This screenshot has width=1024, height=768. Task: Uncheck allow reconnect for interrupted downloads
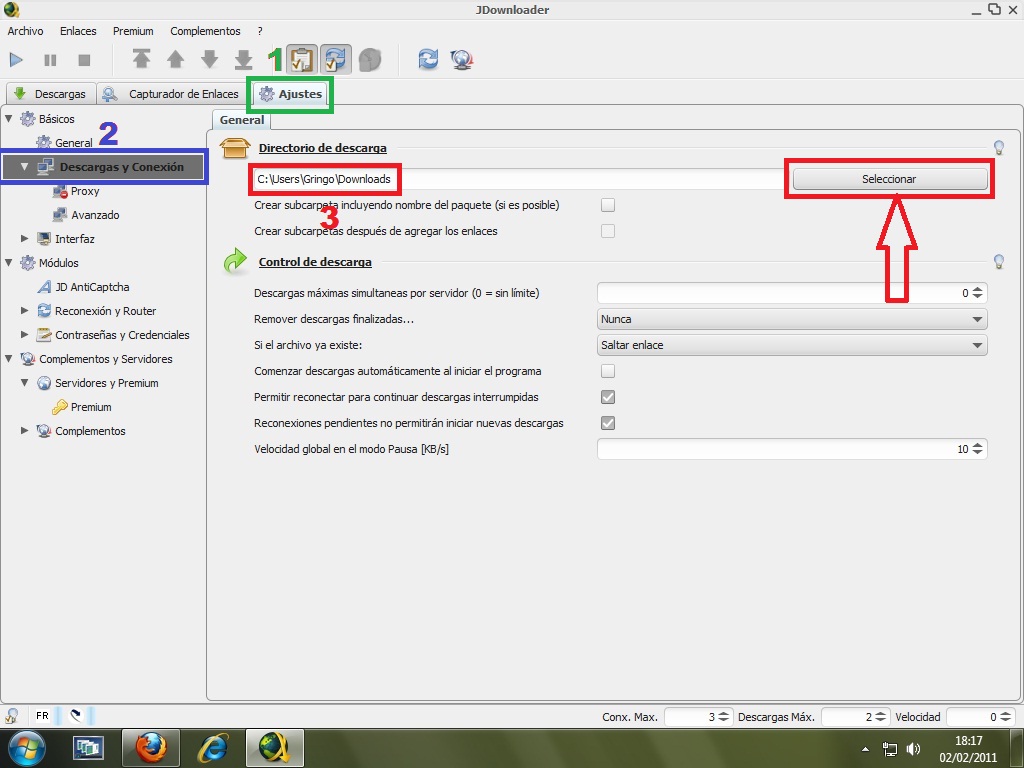[x=608, y=397]
